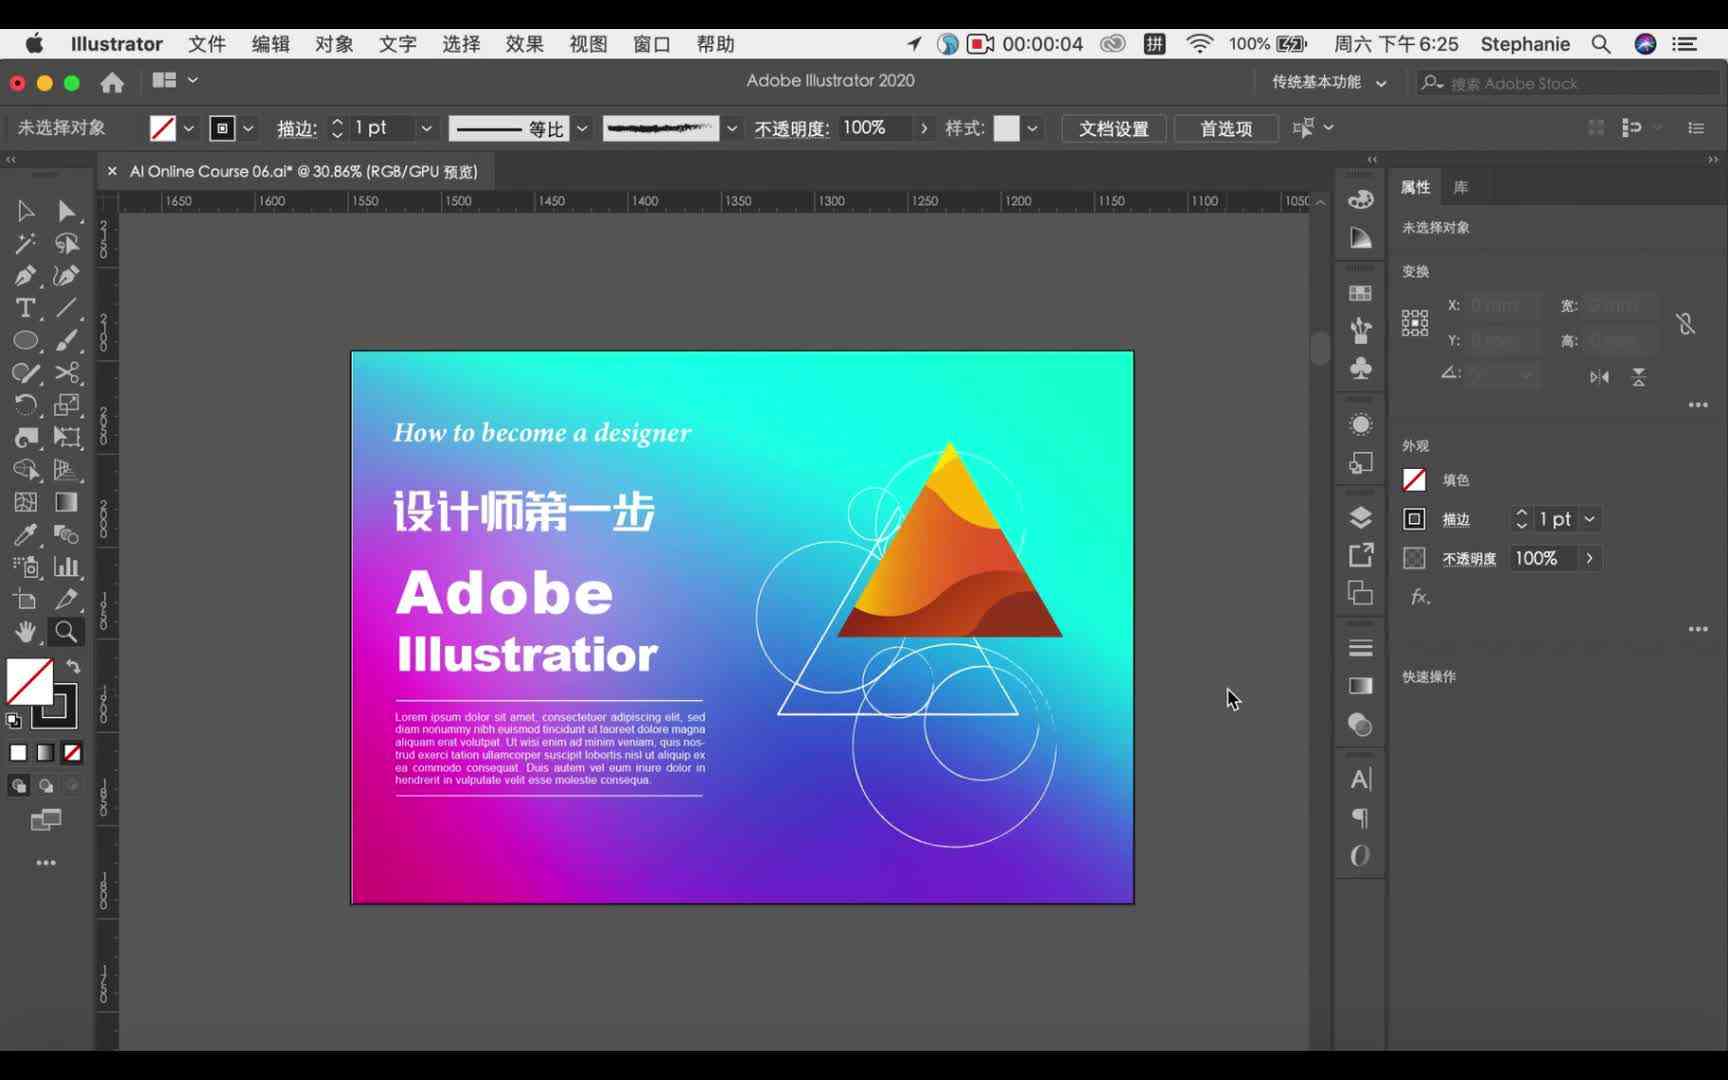This screenshot has height=1080, width=1728.
Task: Open the 窗口 menu
Action: point(651,44)
